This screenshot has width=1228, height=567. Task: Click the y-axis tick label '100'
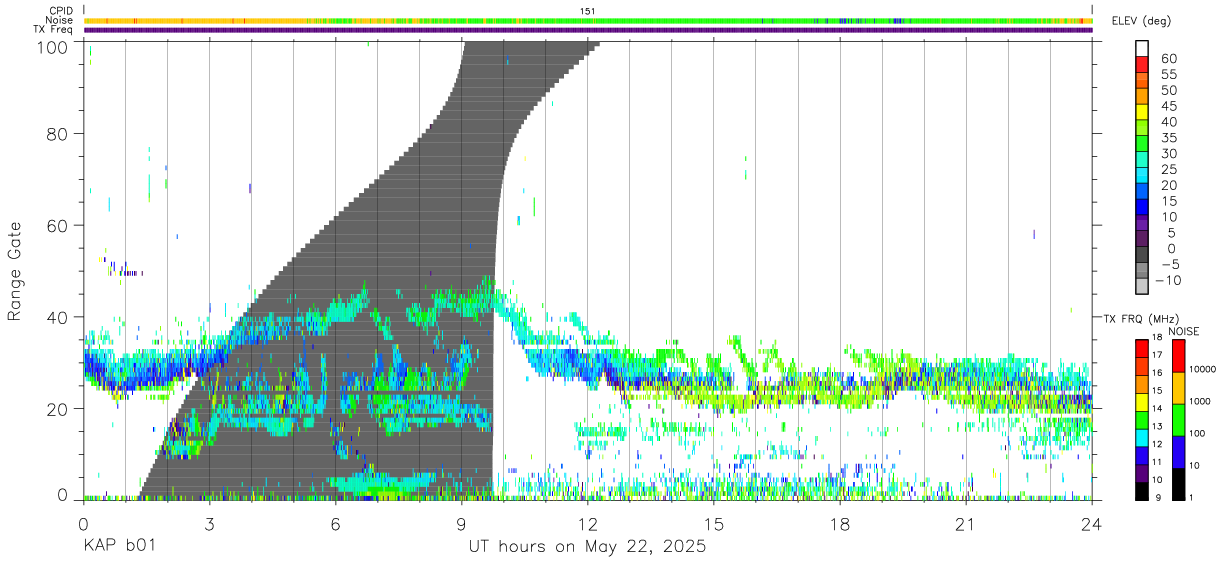[x=51, y=47]
